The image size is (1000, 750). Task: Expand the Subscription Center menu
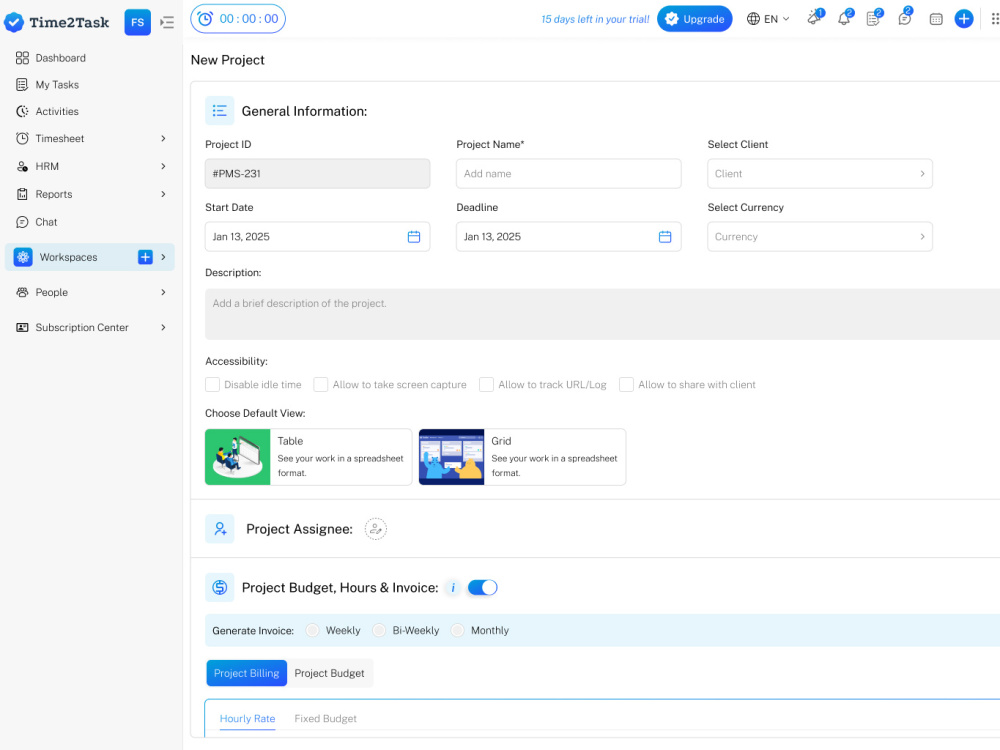(164, 327)
